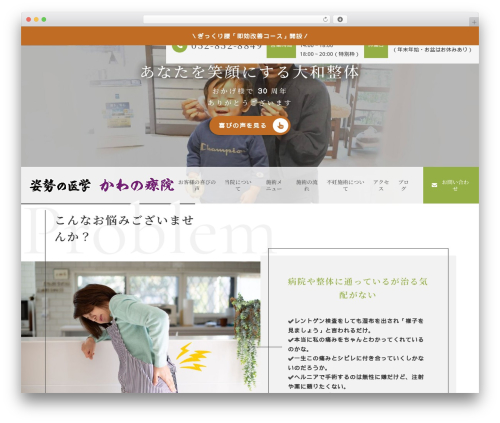Viewport: 500px width, 423px height.
Task: Open the 当院について menu item
Action: (238, 185)
